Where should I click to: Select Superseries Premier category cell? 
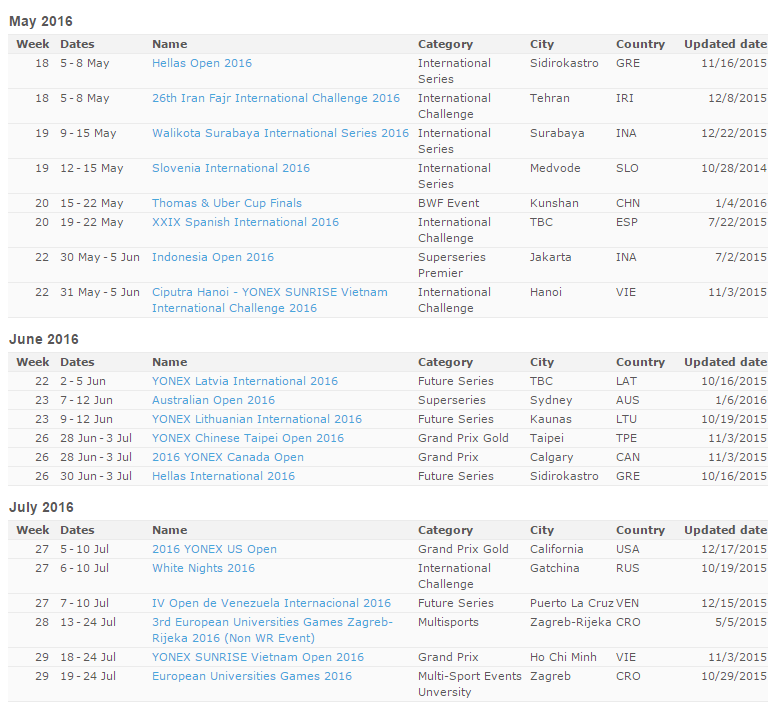tap(452, 265)
